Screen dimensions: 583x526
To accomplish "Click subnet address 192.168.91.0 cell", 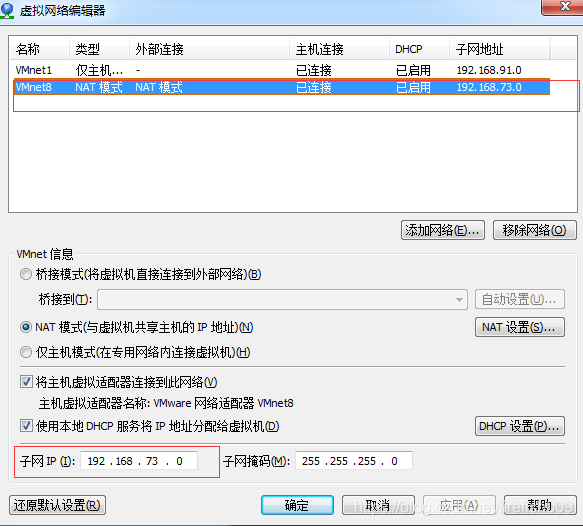I will pyautogui.click(x=489, y=70).
